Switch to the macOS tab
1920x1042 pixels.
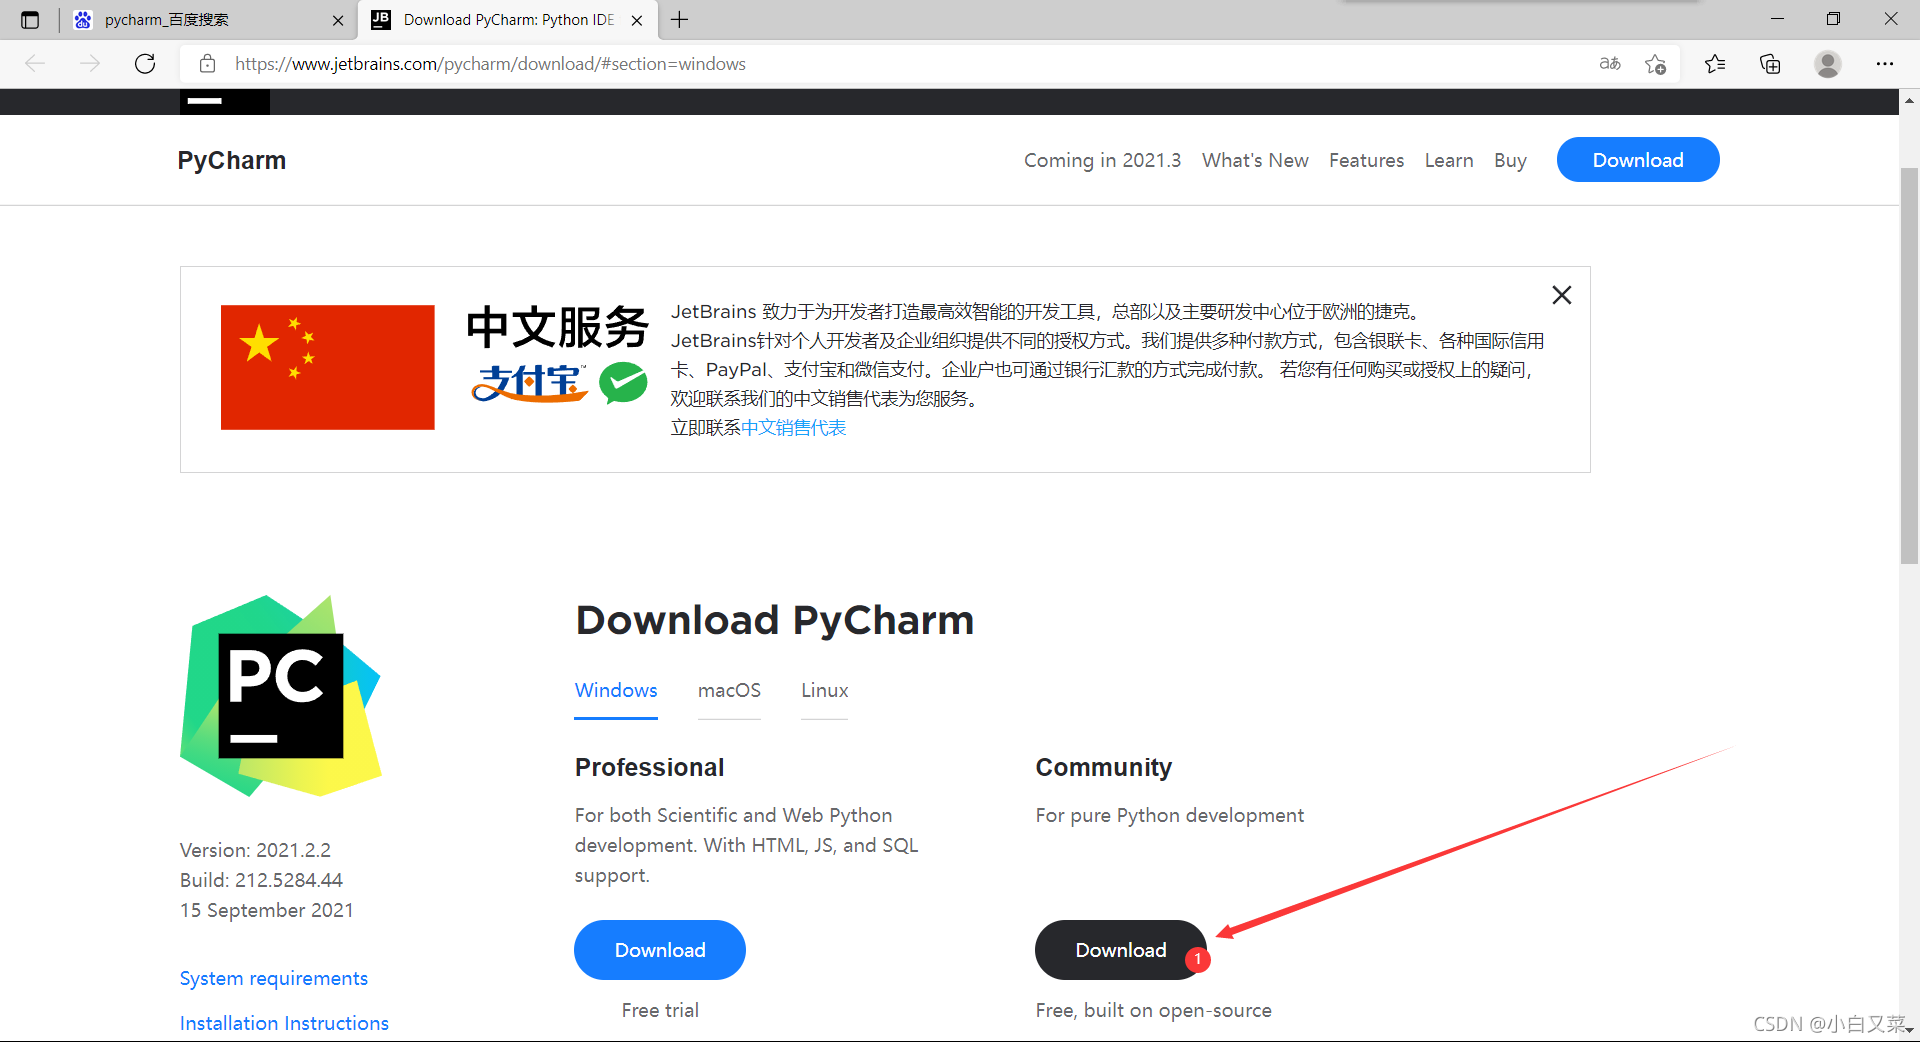[x=729, y=691]
